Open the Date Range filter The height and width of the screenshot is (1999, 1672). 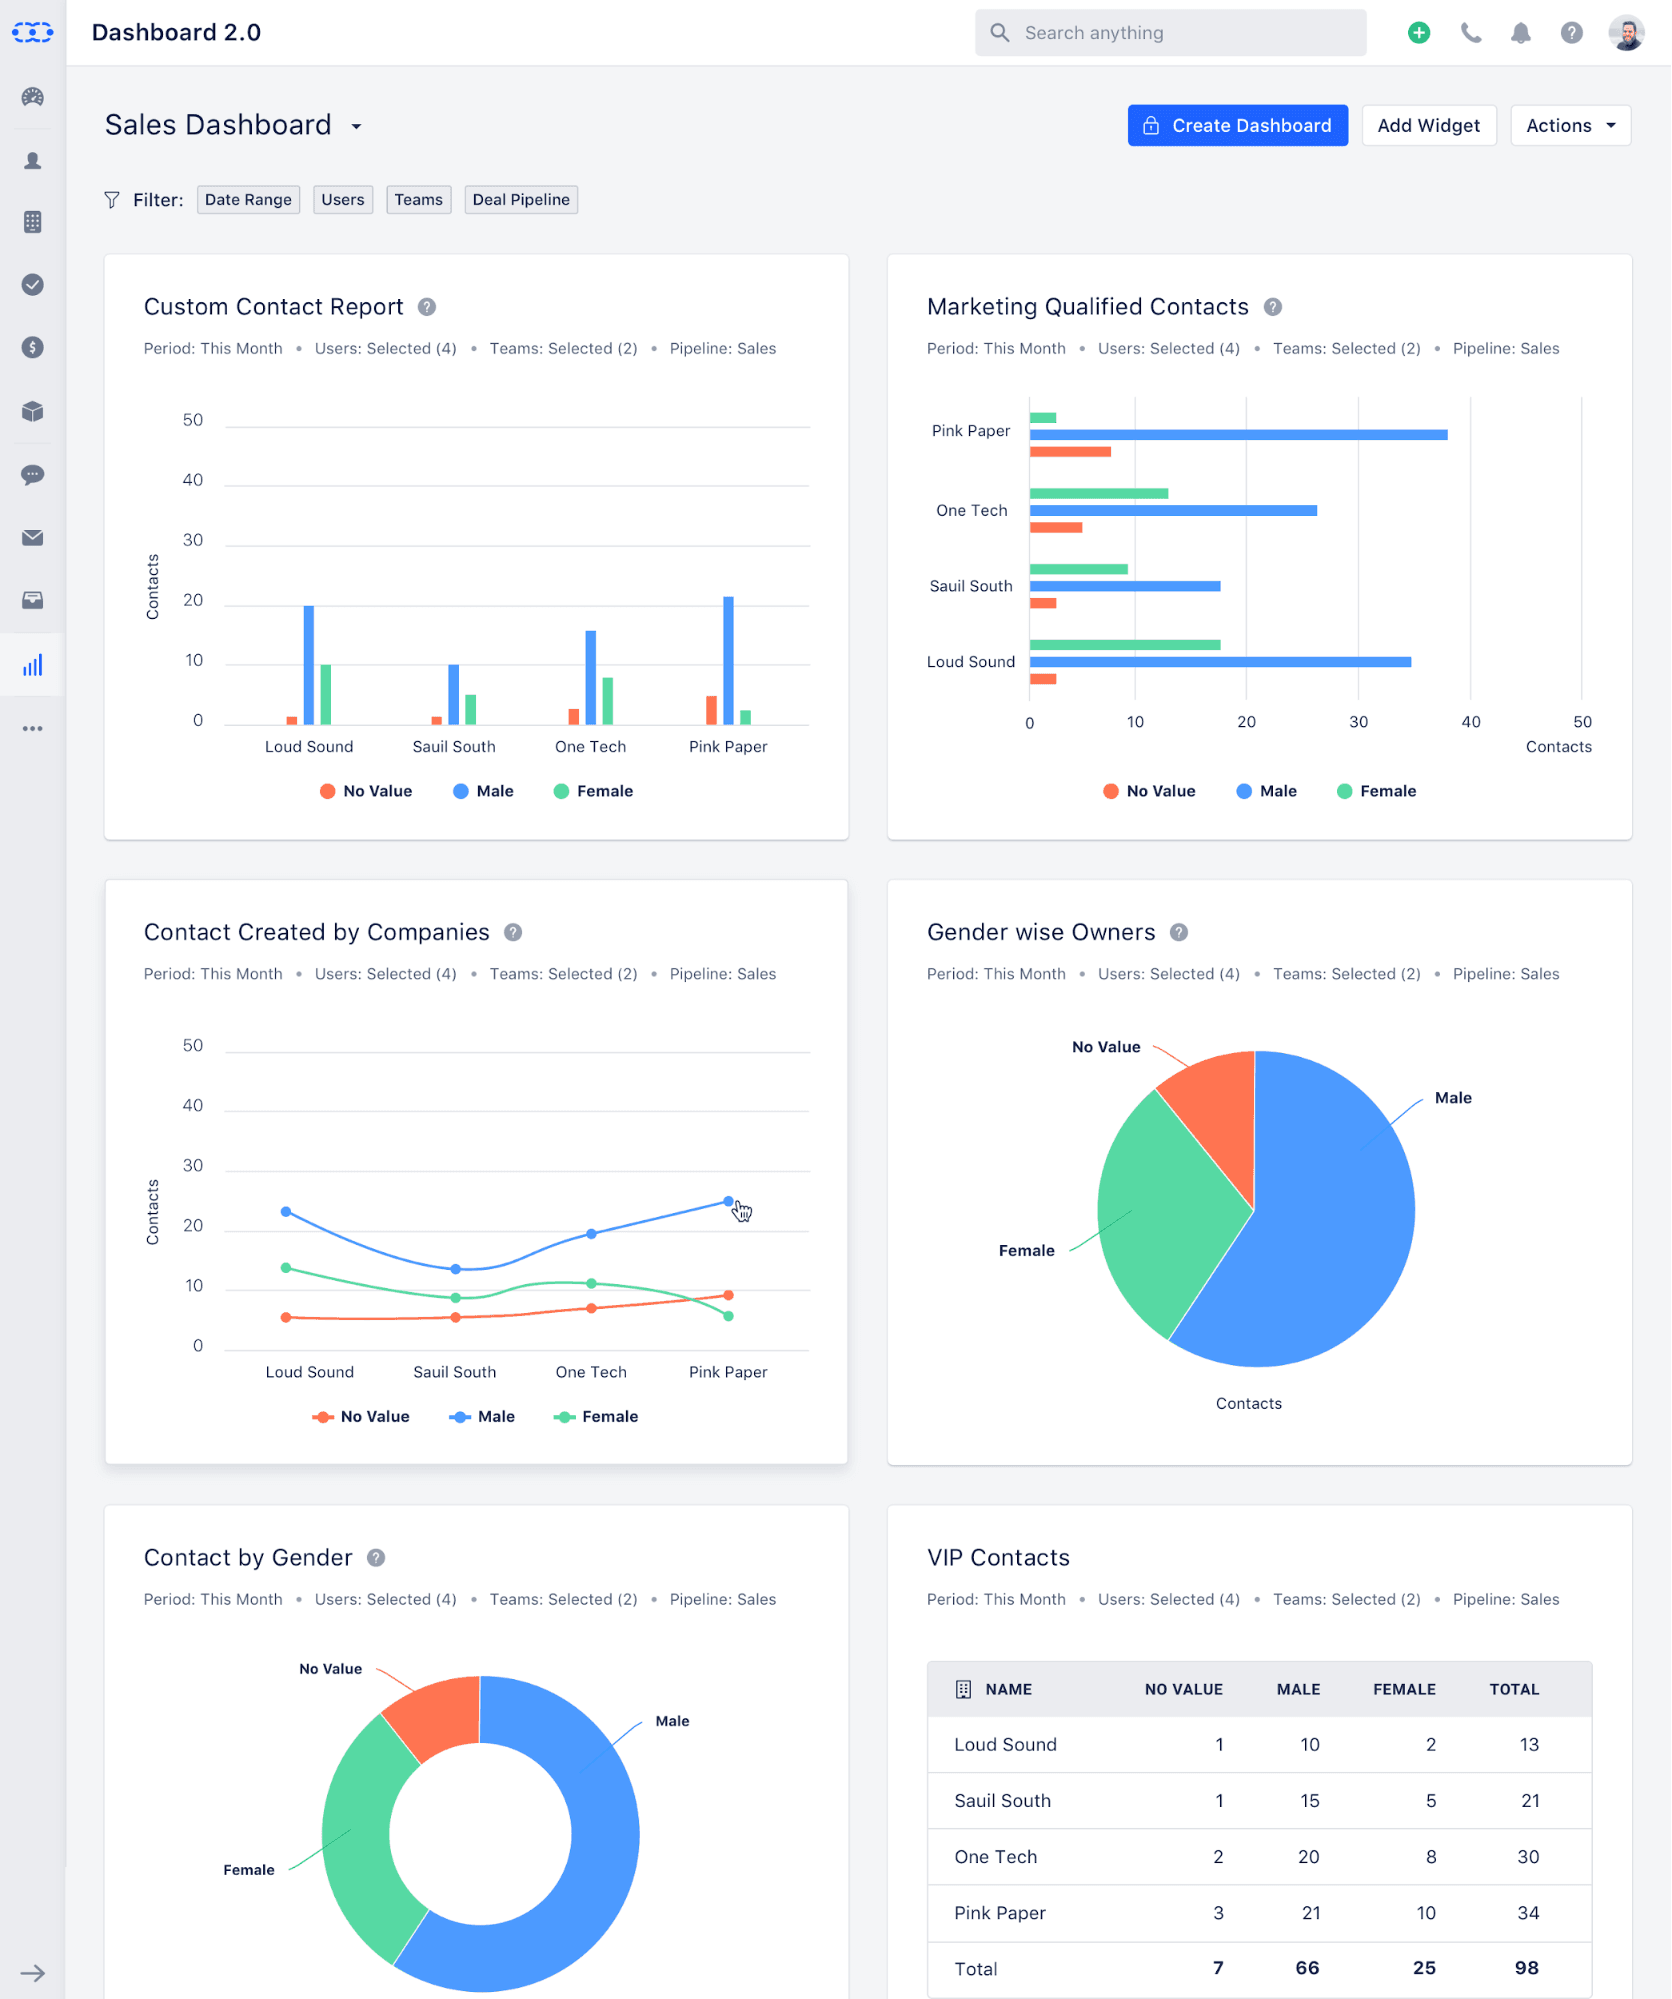pos(248,199)
